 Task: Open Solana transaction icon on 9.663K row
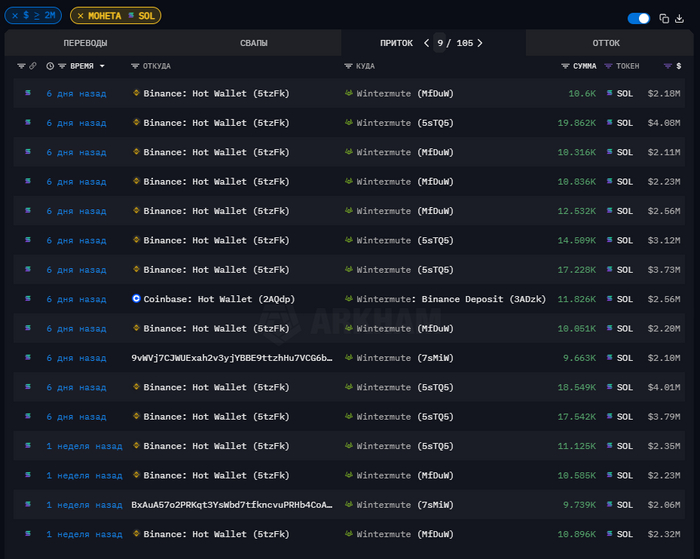coord(28,357)
